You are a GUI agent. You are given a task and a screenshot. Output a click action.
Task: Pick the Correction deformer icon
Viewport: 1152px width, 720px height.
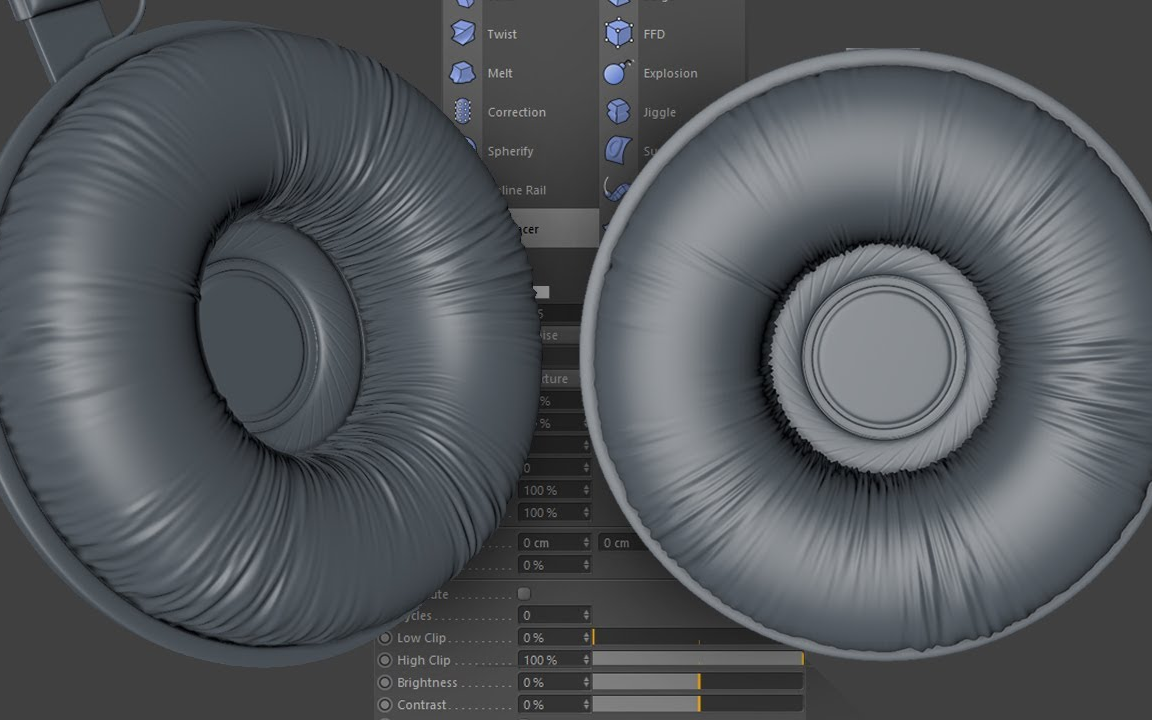463,111
